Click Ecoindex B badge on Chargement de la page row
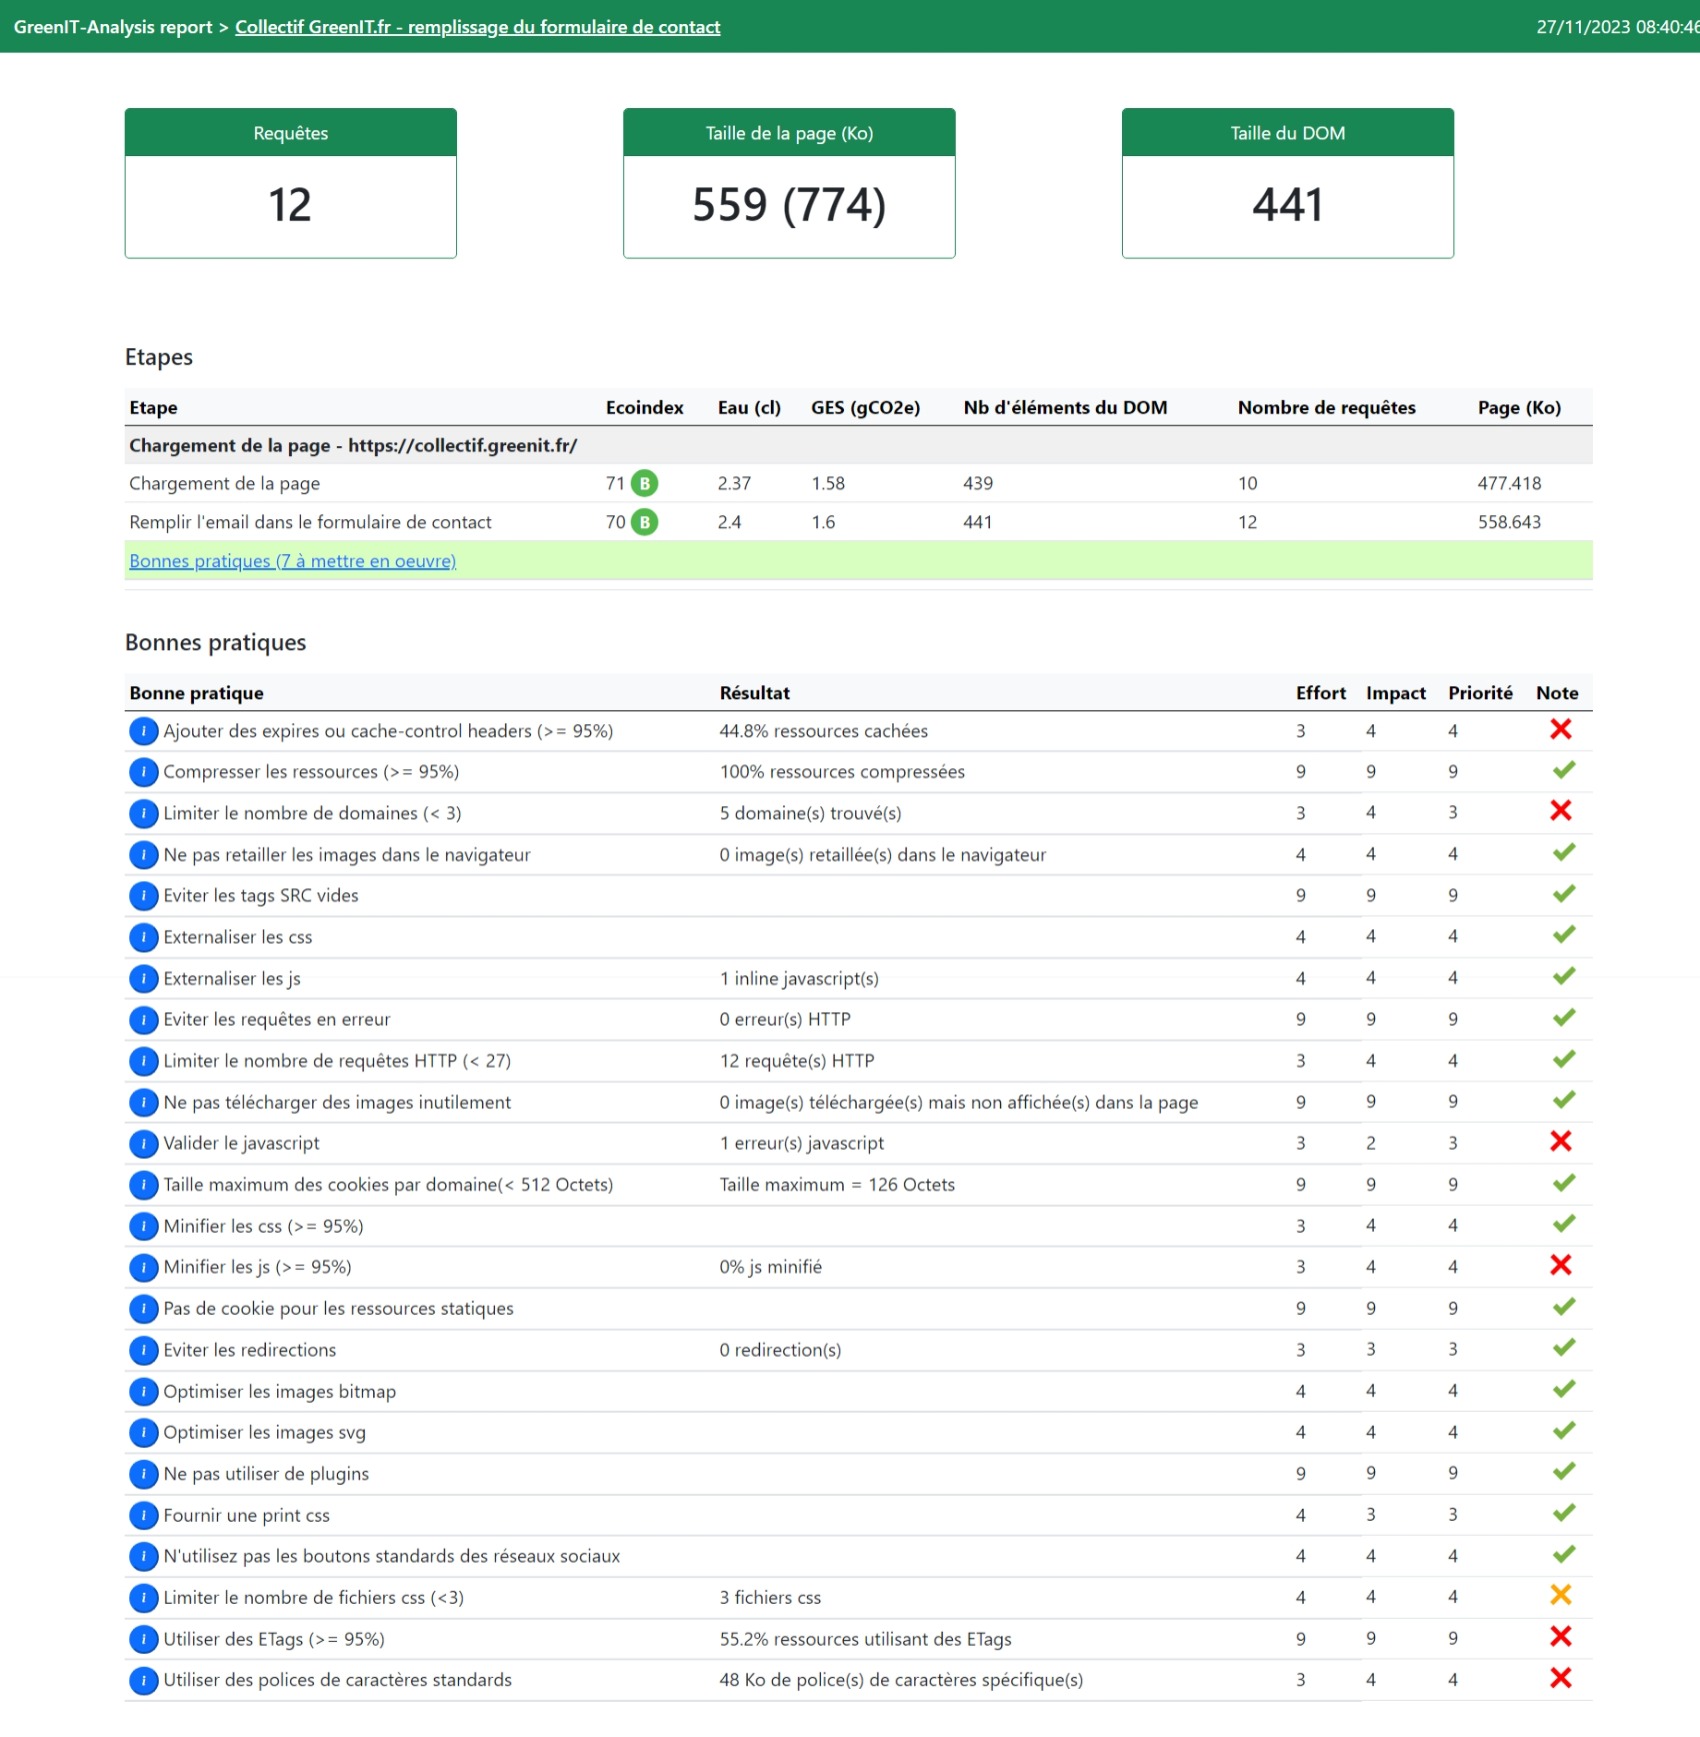Viewport: 1700px width, 1737px height. pos(645,483)
